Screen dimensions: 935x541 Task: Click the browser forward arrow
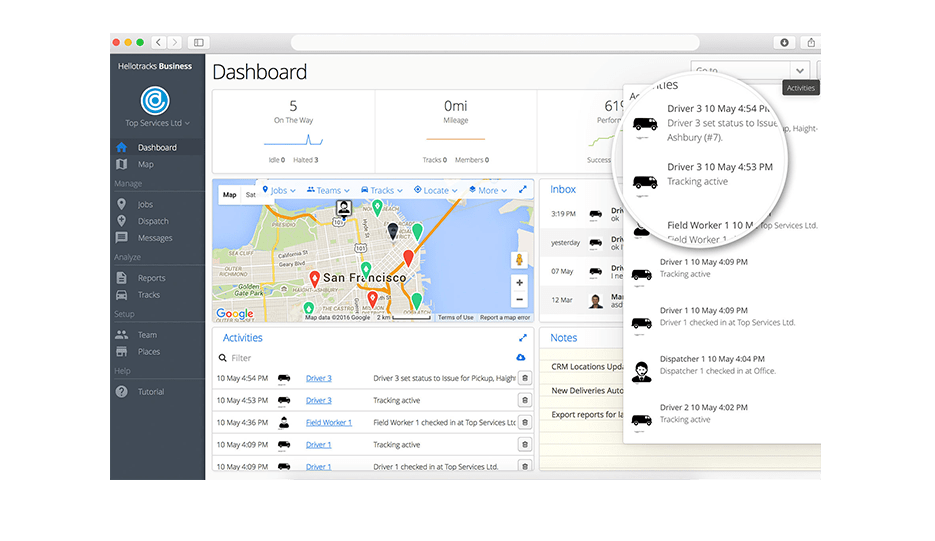pos(174,42)
